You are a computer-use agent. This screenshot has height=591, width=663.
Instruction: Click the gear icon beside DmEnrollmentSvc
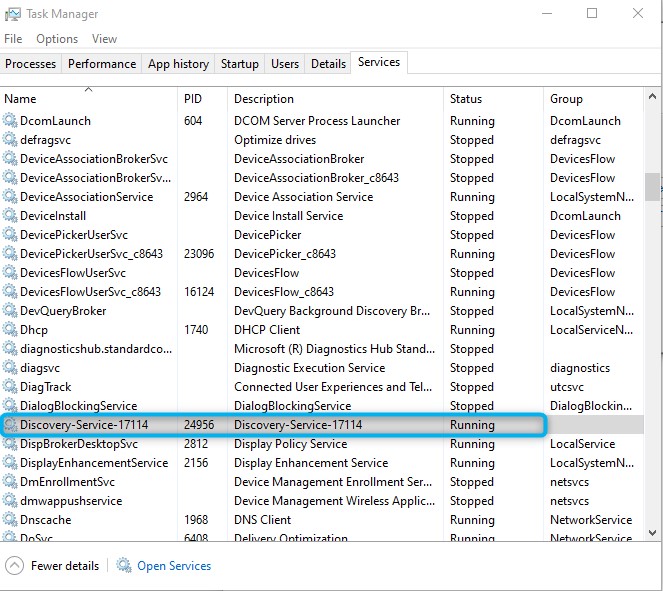10,482
